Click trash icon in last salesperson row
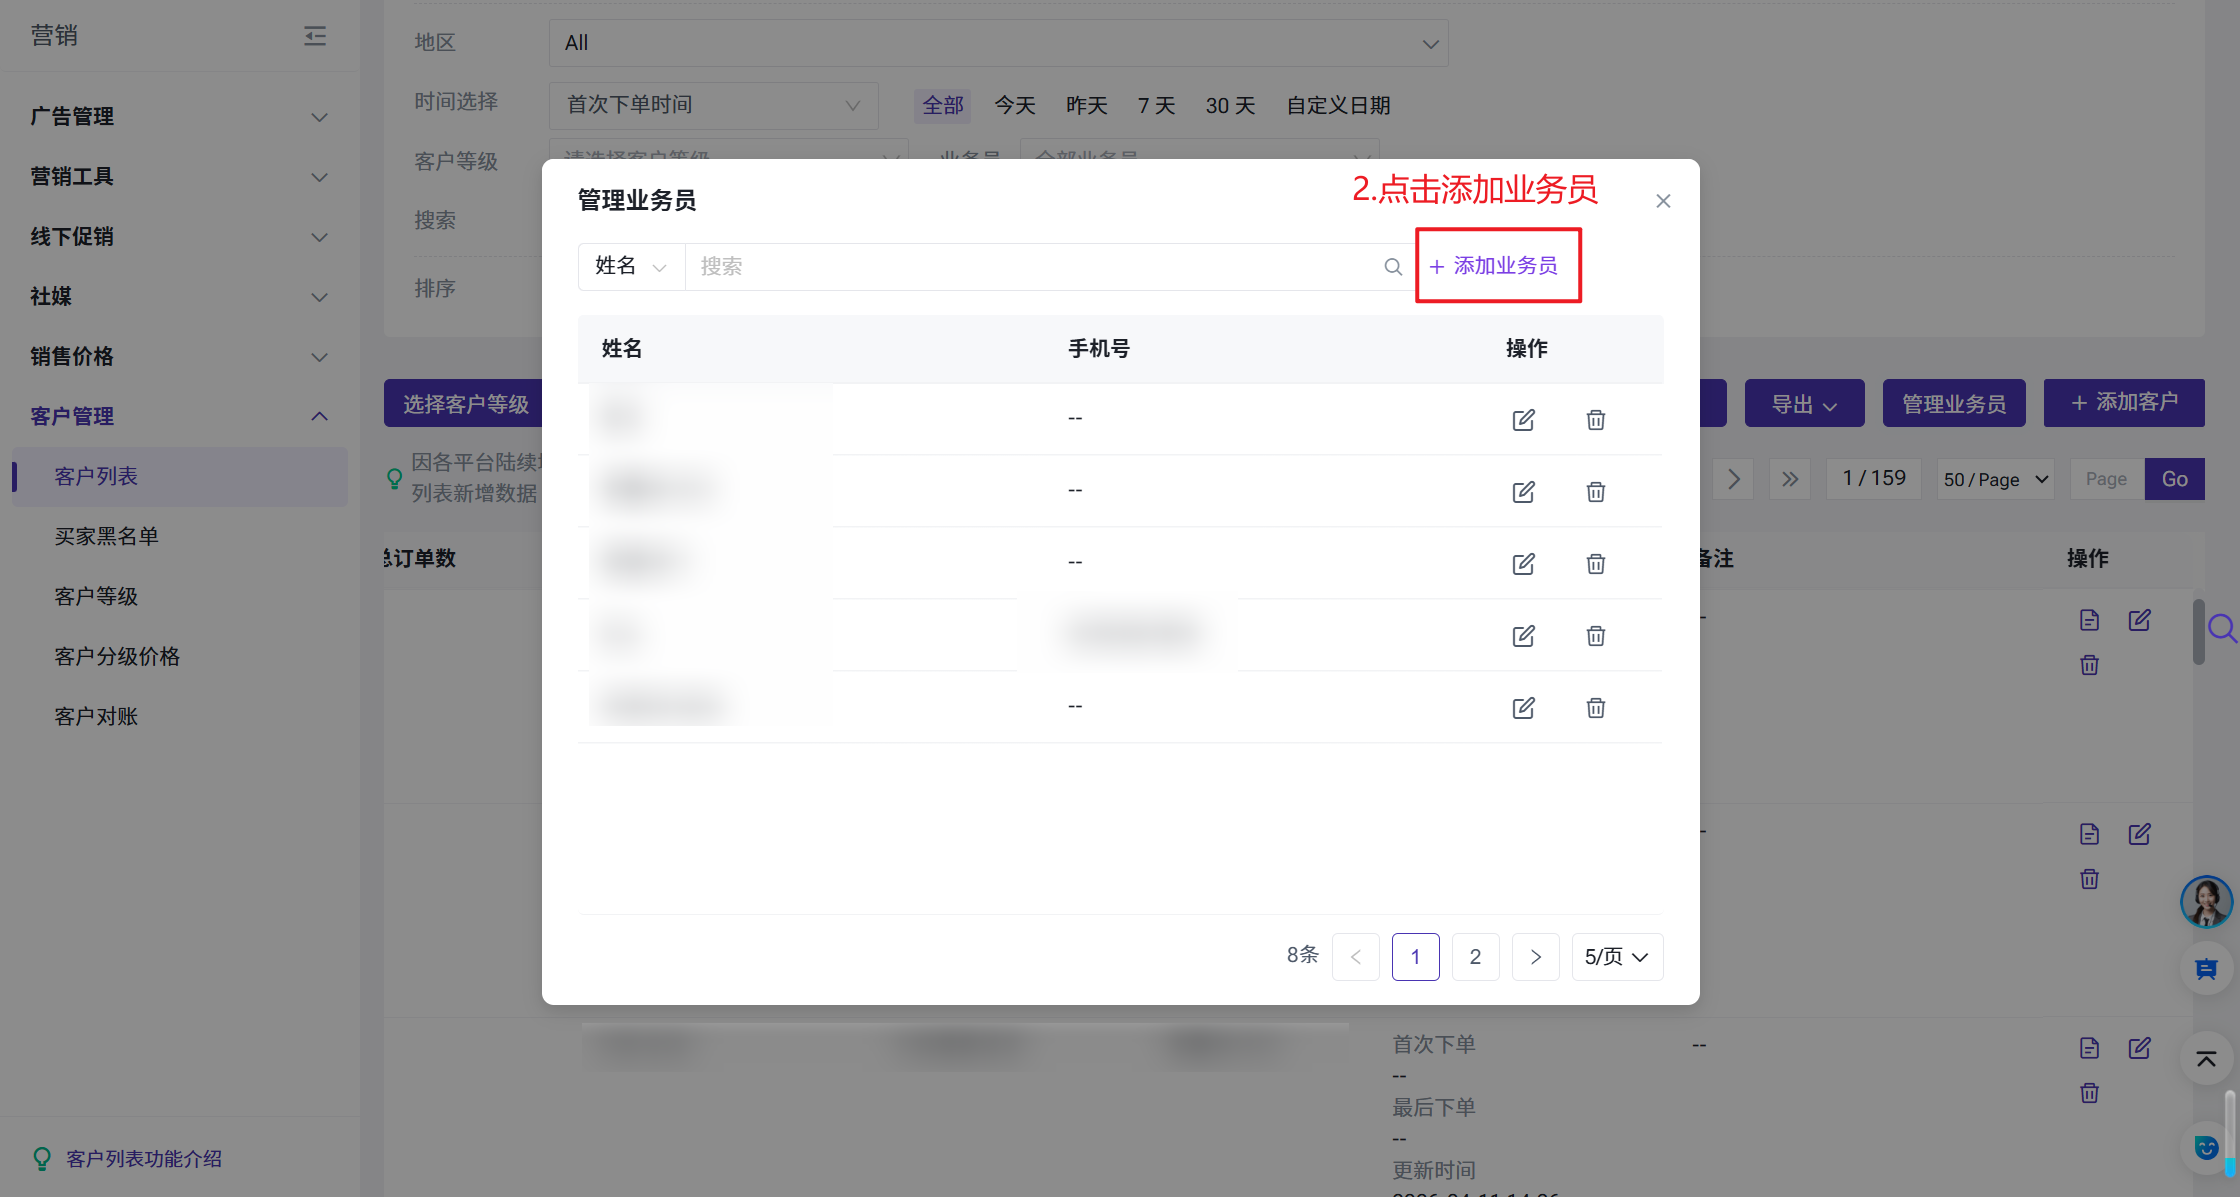Screen dimensions: 2240x1197 coord(1595,708)
